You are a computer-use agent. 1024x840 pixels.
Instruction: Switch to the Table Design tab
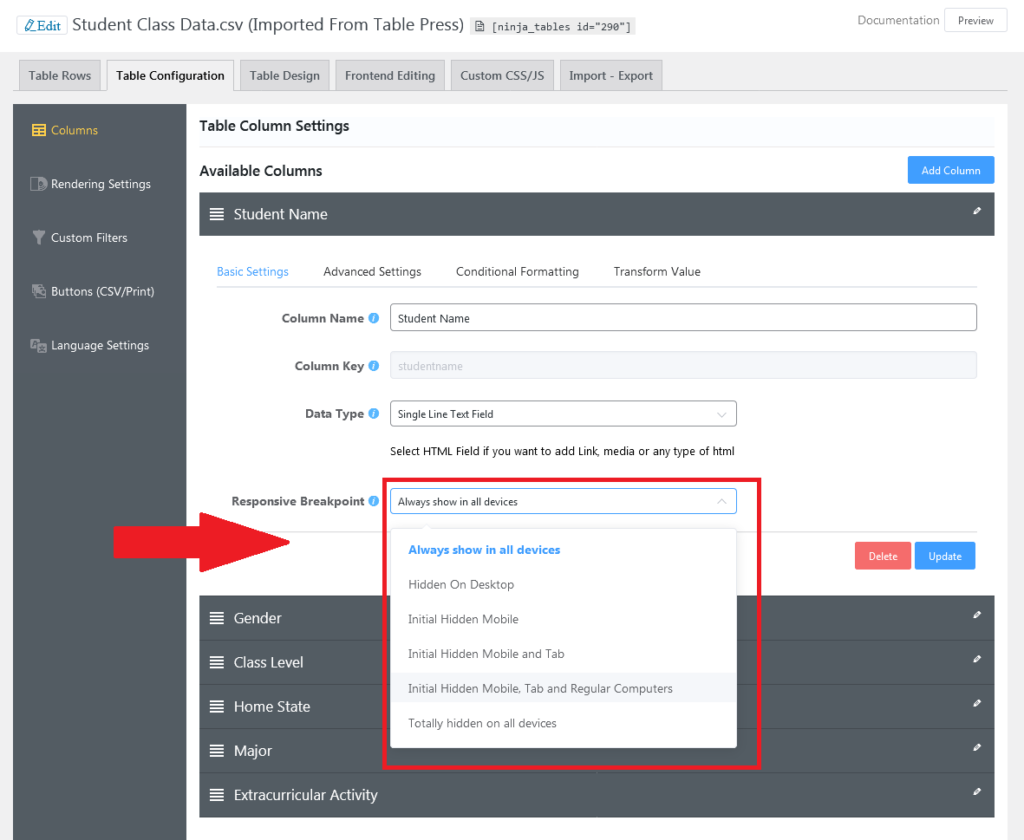click(x=284, y=75)
